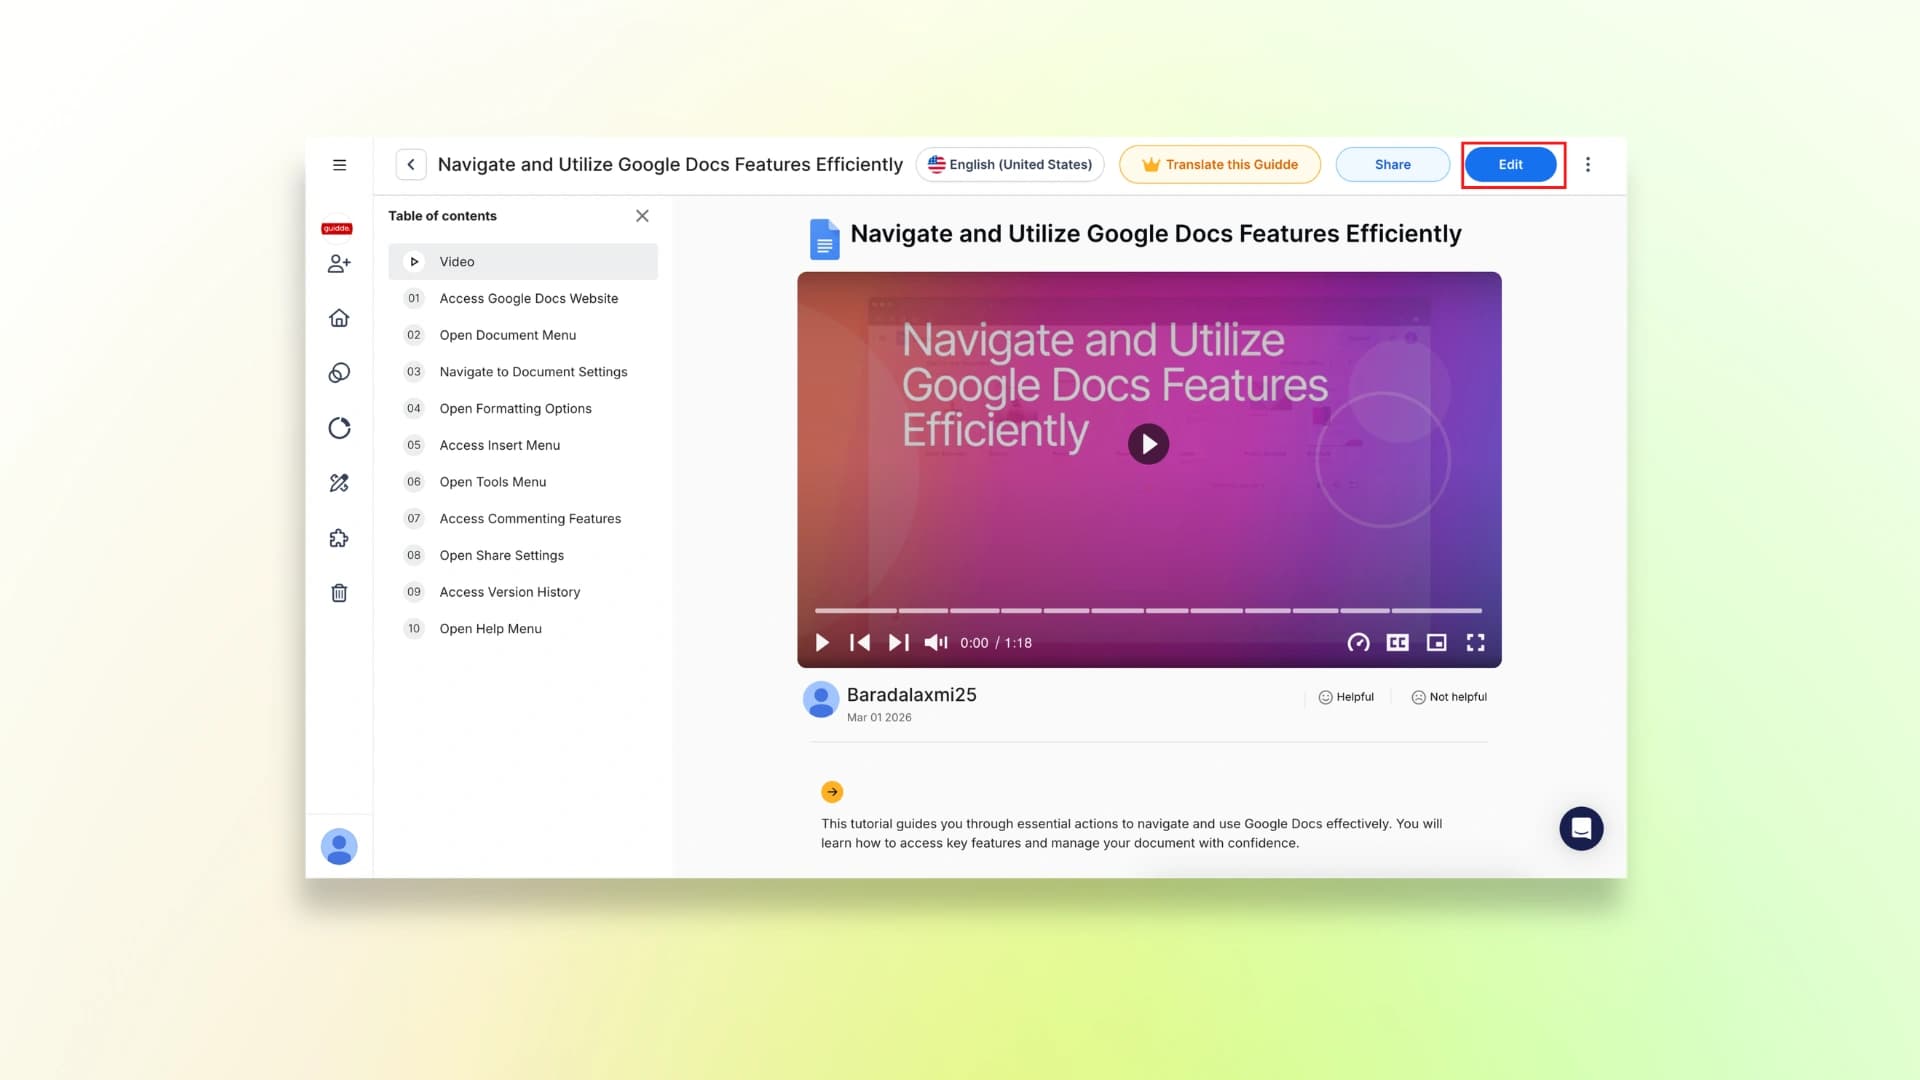
Task: Open playback speed options
Action: 1358,643
